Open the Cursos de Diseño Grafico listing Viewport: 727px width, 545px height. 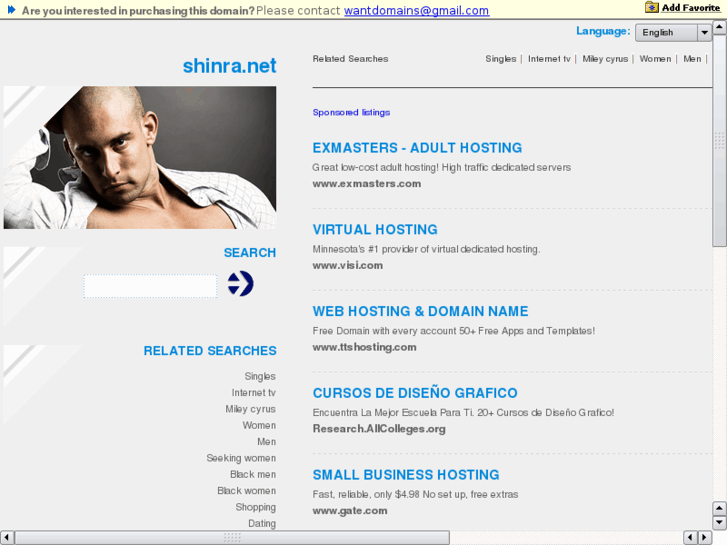[415, 393]
